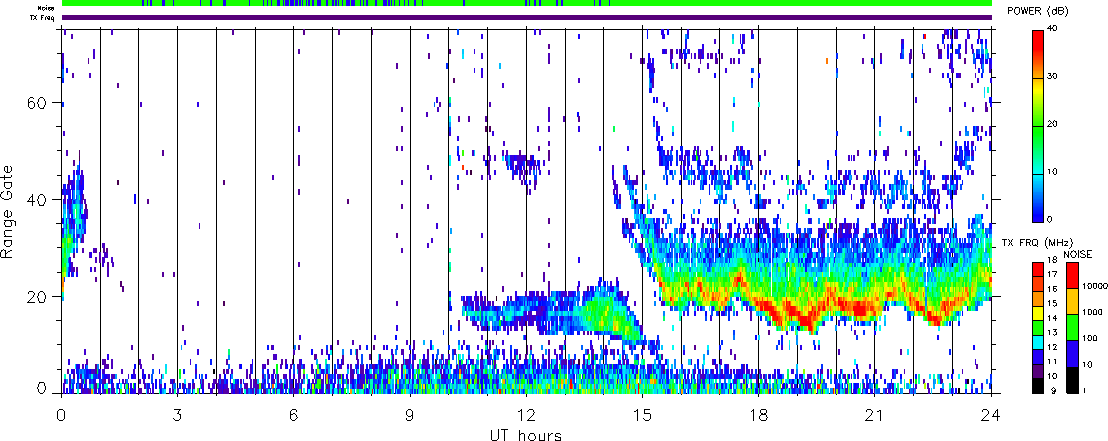Pick the orange segment of the NOISE colorbar

pos(1073,301)
